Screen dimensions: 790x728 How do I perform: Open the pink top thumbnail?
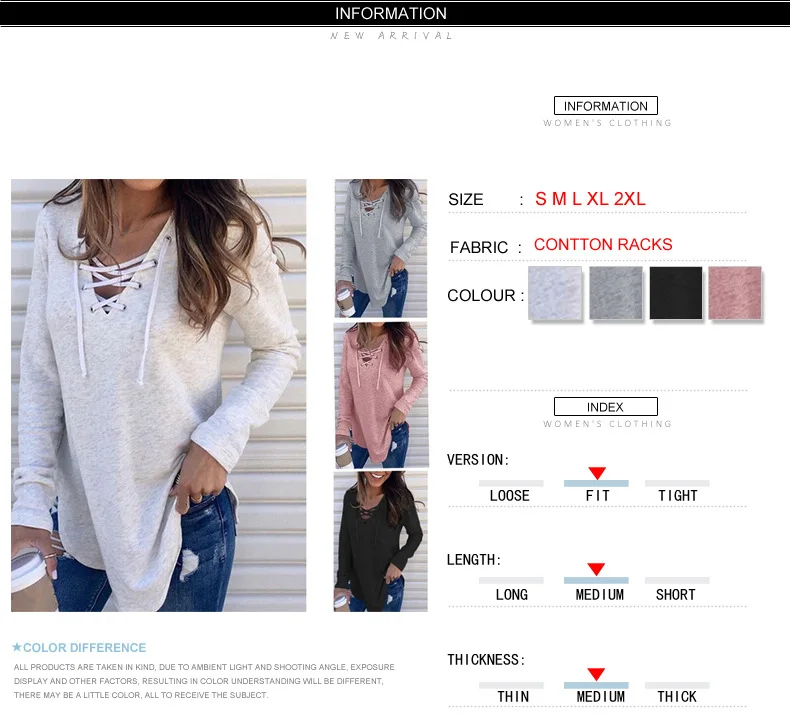click(381, 395)
